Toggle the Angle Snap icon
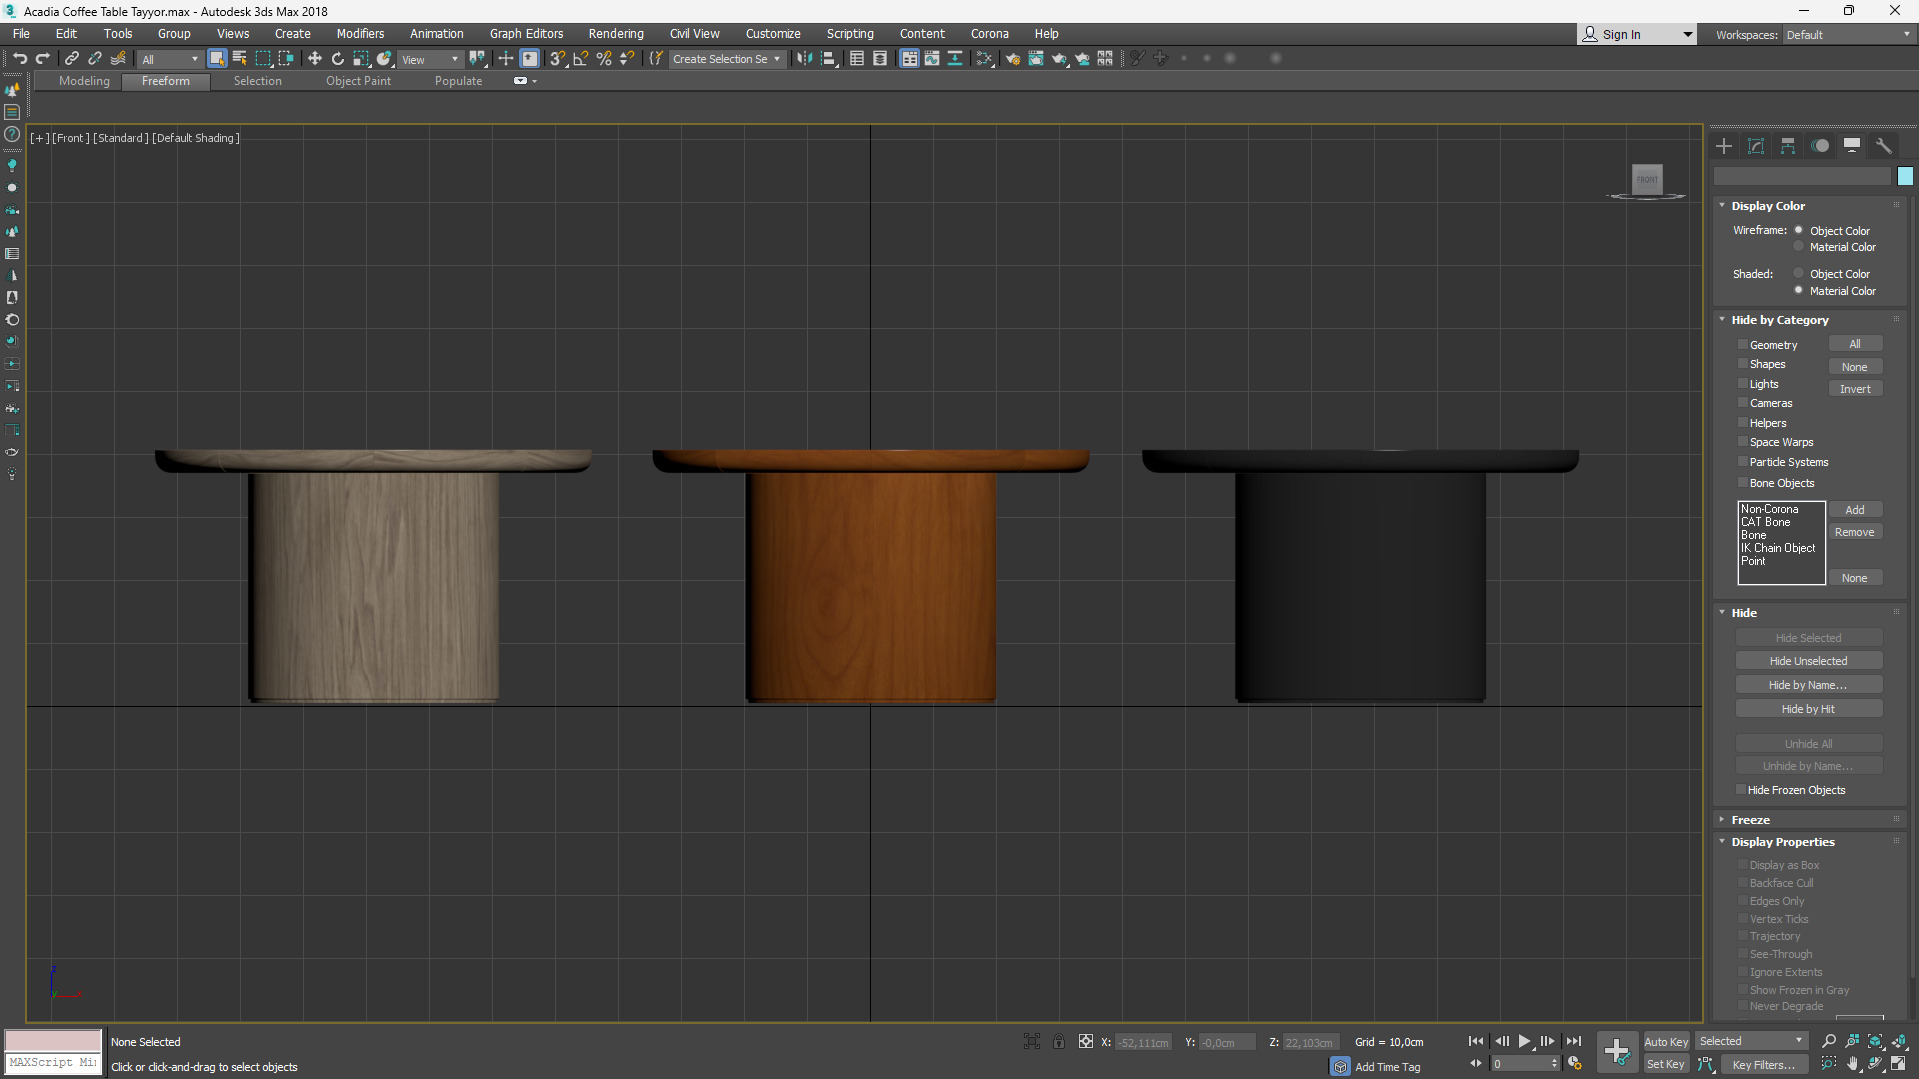Image resolution: width=1919 pixels, height=1079 pixels. click(x=581, y=59)
